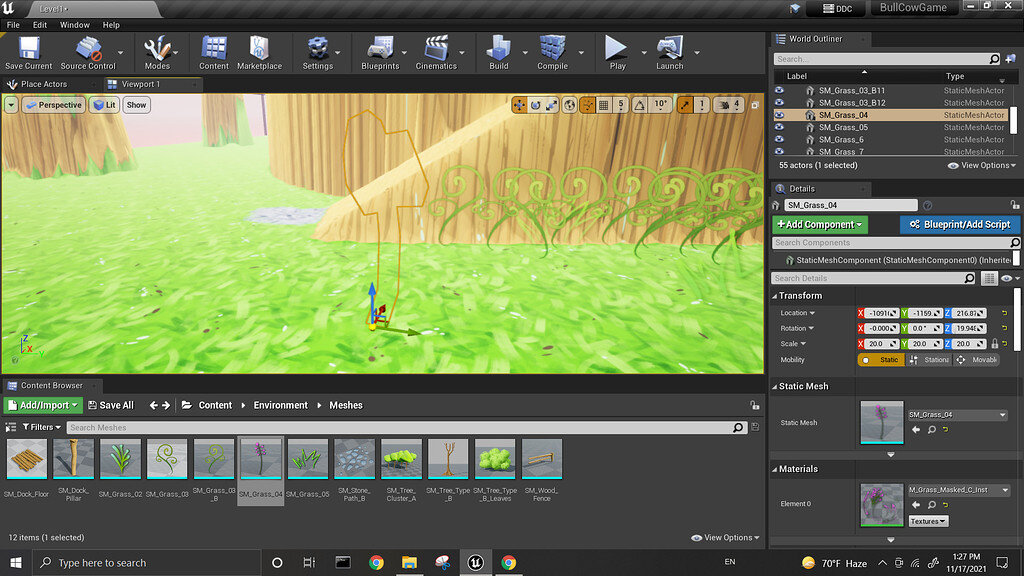Hide SM_Grass_04 actor via eye icon
1024x576 pixels.
click(779, 115)
